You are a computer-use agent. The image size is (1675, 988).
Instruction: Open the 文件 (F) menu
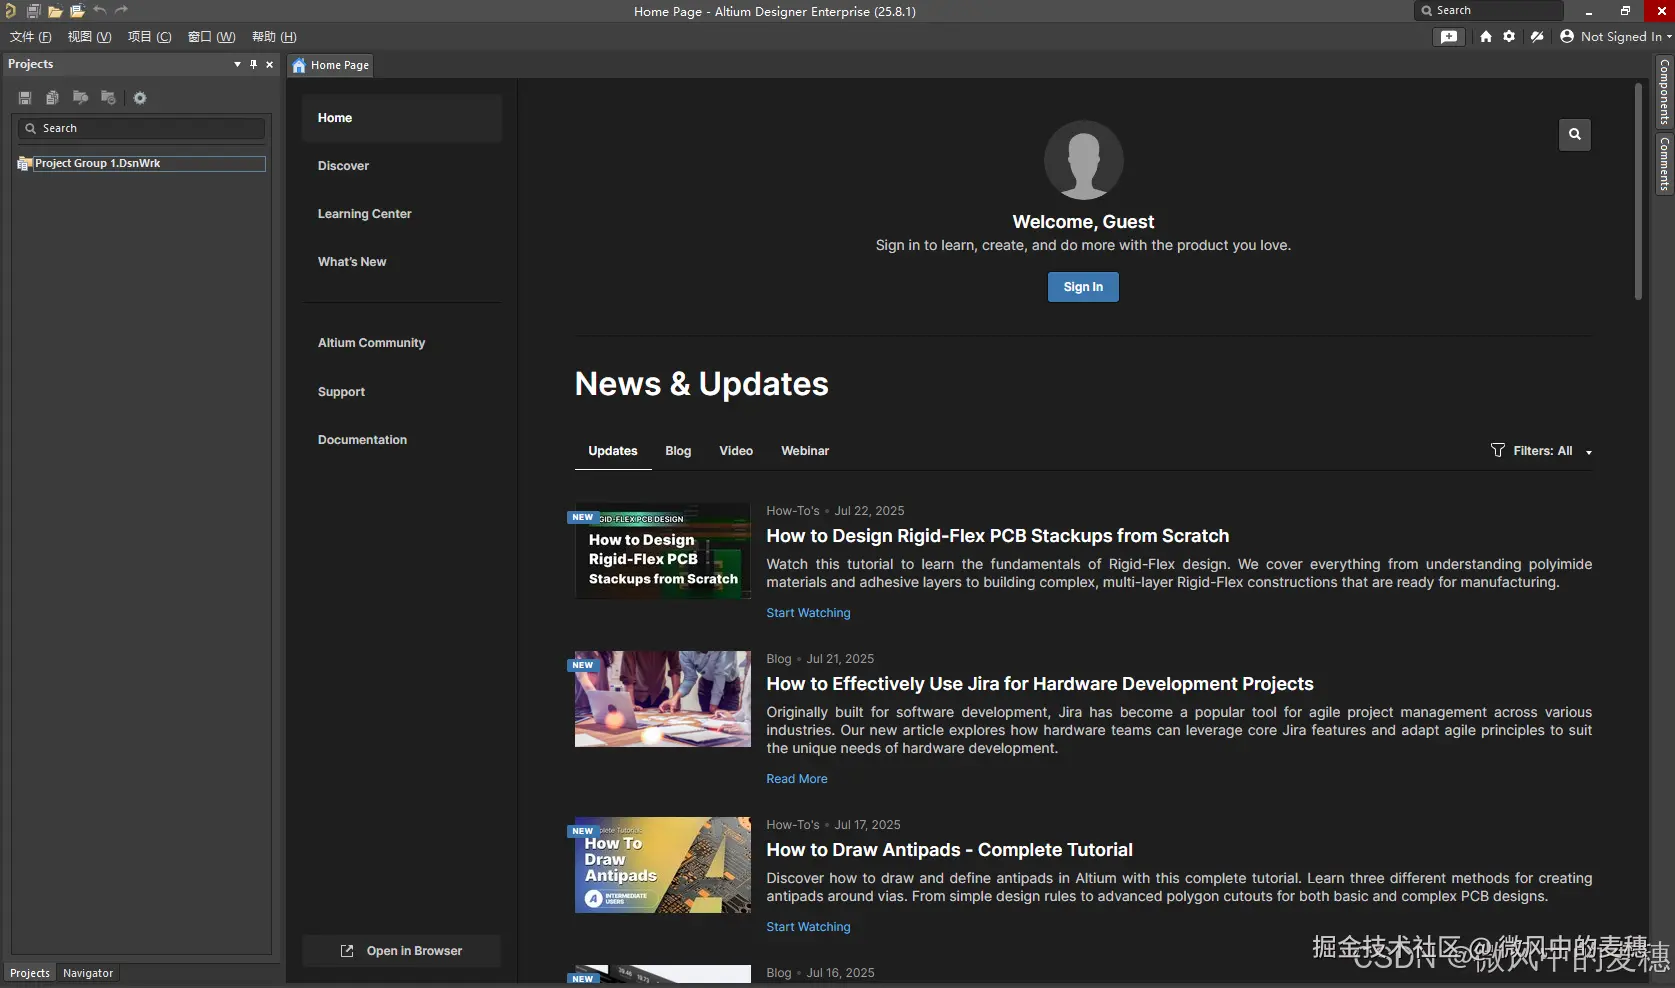pos(31,37)
